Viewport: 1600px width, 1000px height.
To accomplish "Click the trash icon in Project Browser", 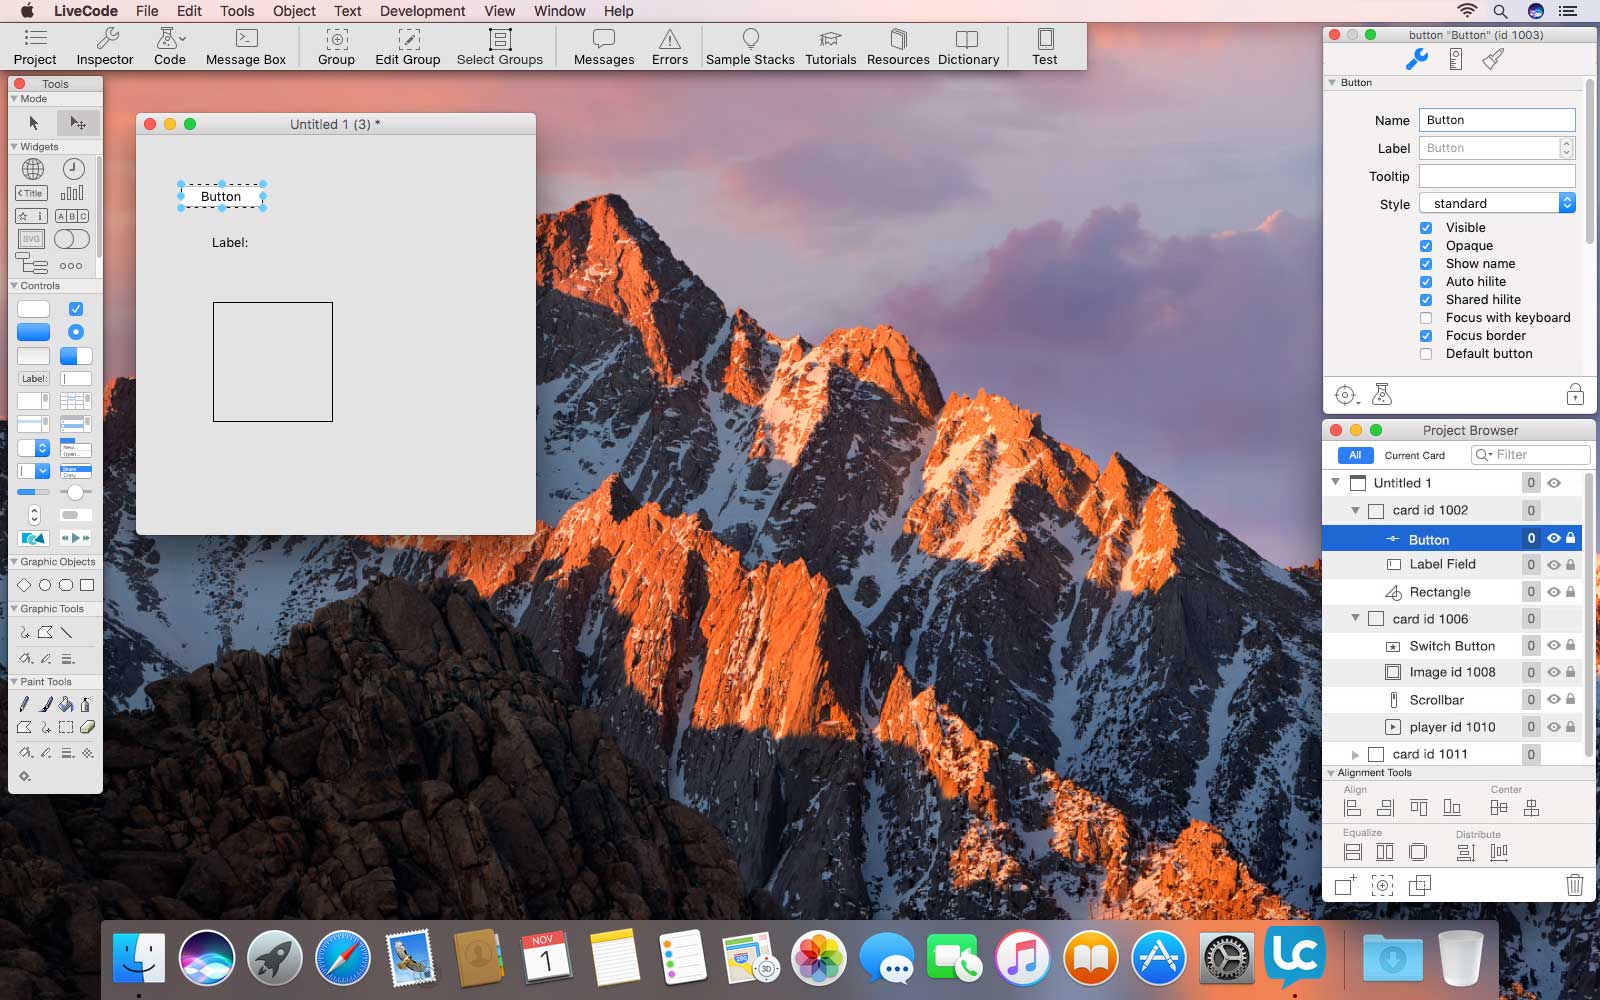I will (1574, 885).
